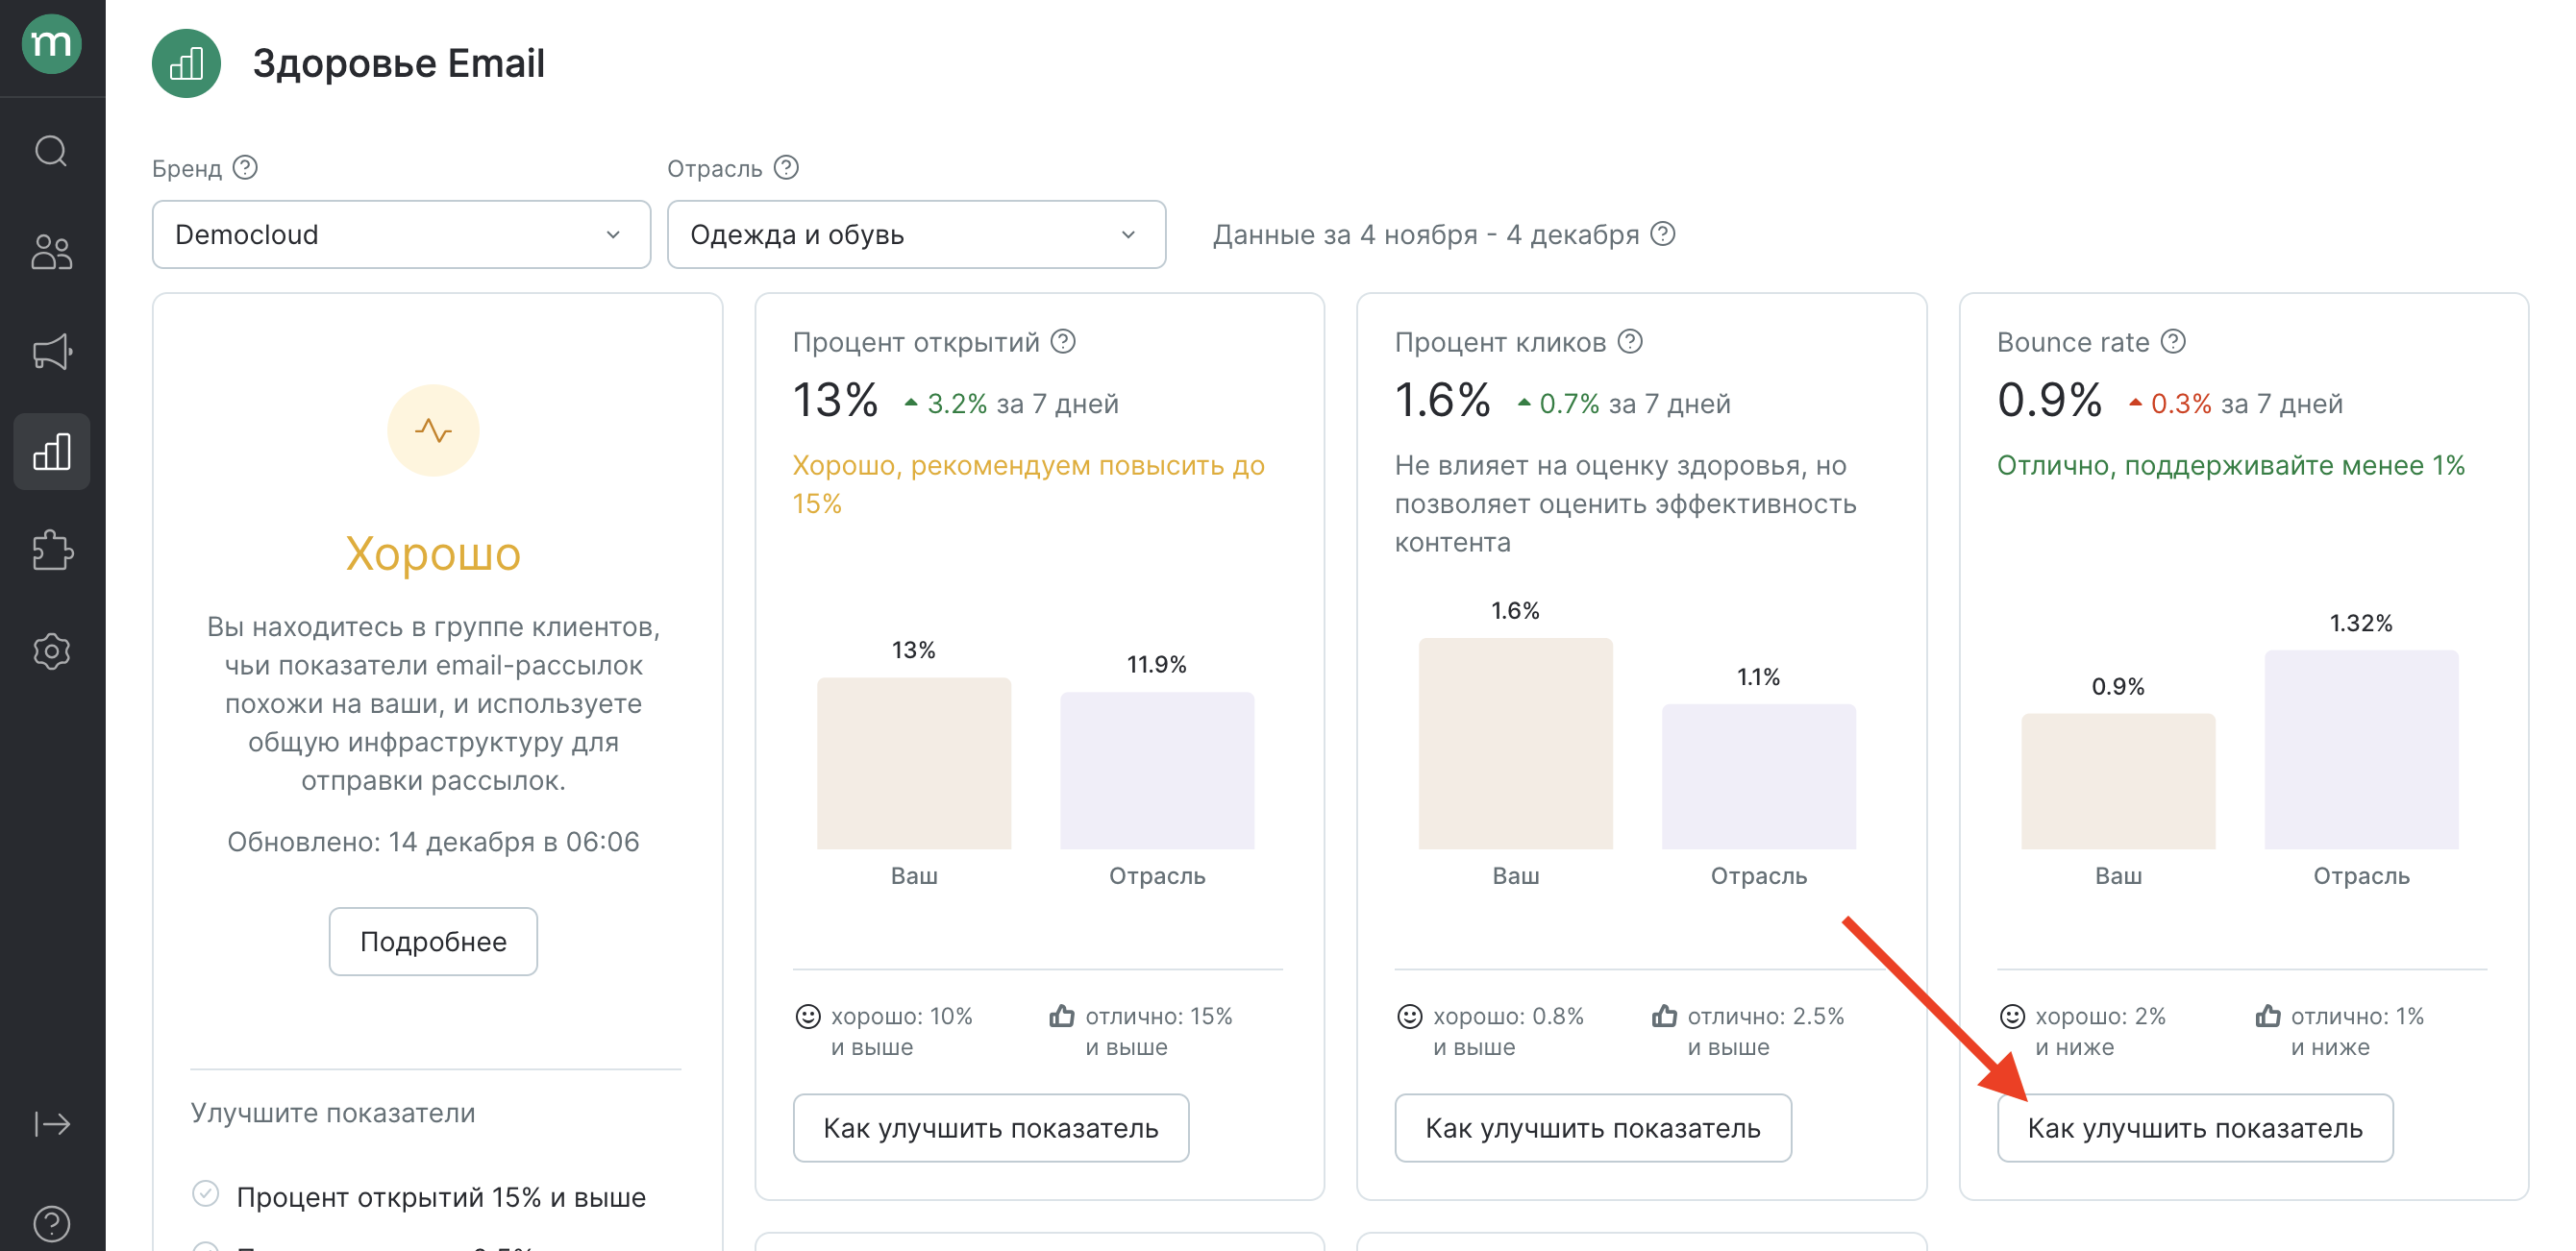Screen dimensions: 2576x1251
Task: Open the customers section via people icon
Action: pos(52,252)
